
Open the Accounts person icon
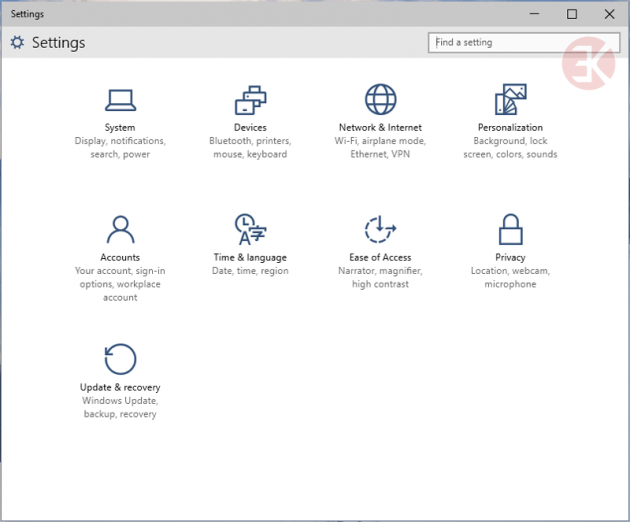[x=120, y=229]
